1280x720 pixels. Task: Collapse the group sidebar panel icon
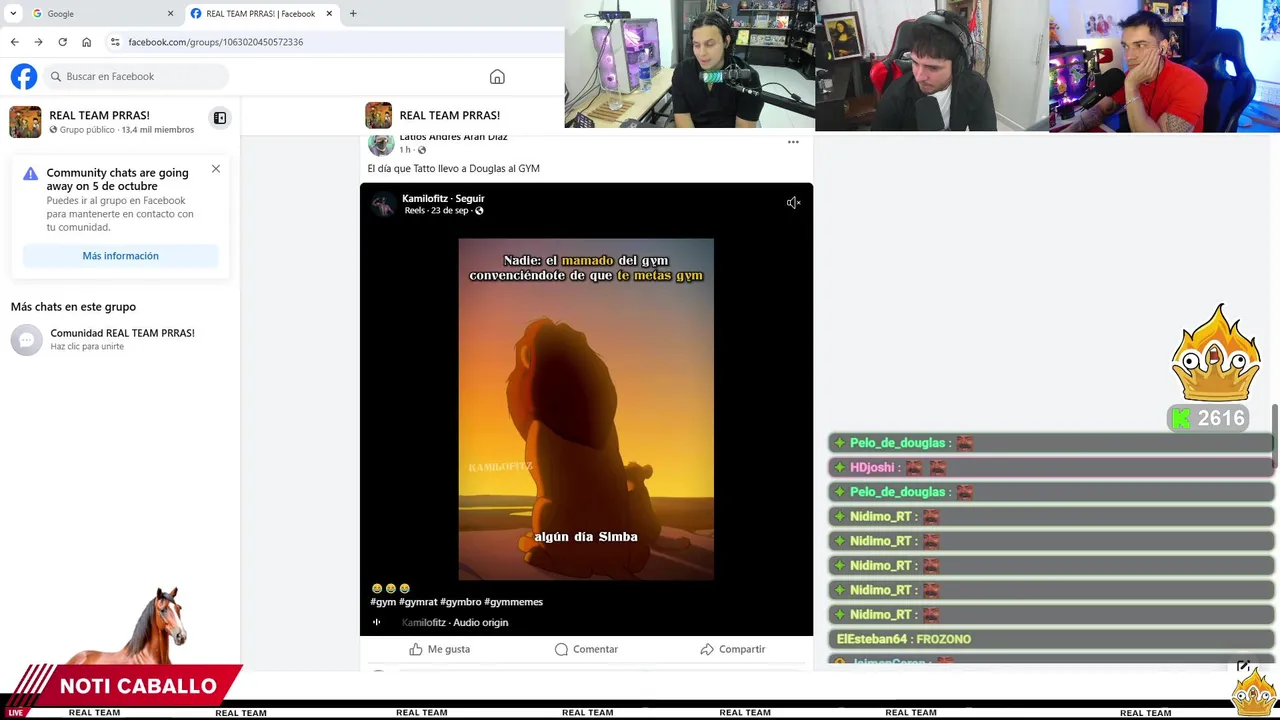[x=220, y=118]
